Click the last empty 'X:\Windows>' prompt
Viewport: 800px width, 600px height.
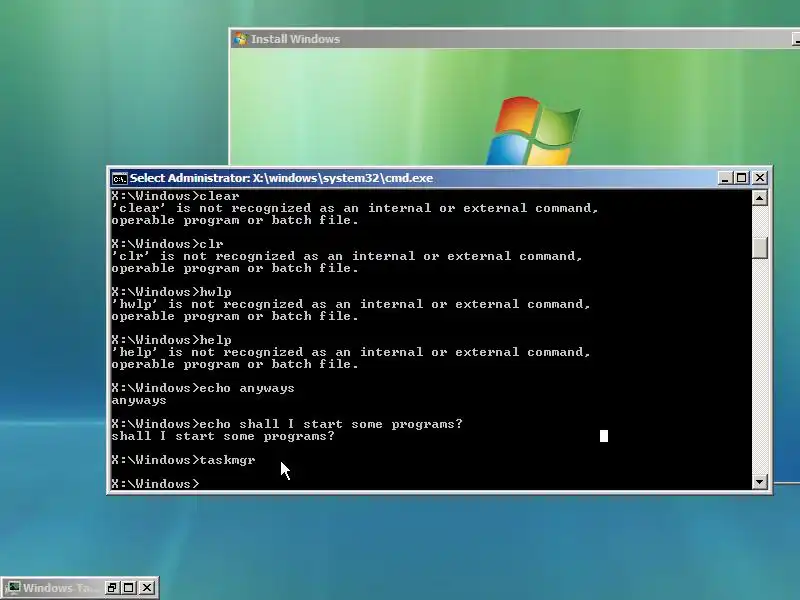tap(155, 484)
